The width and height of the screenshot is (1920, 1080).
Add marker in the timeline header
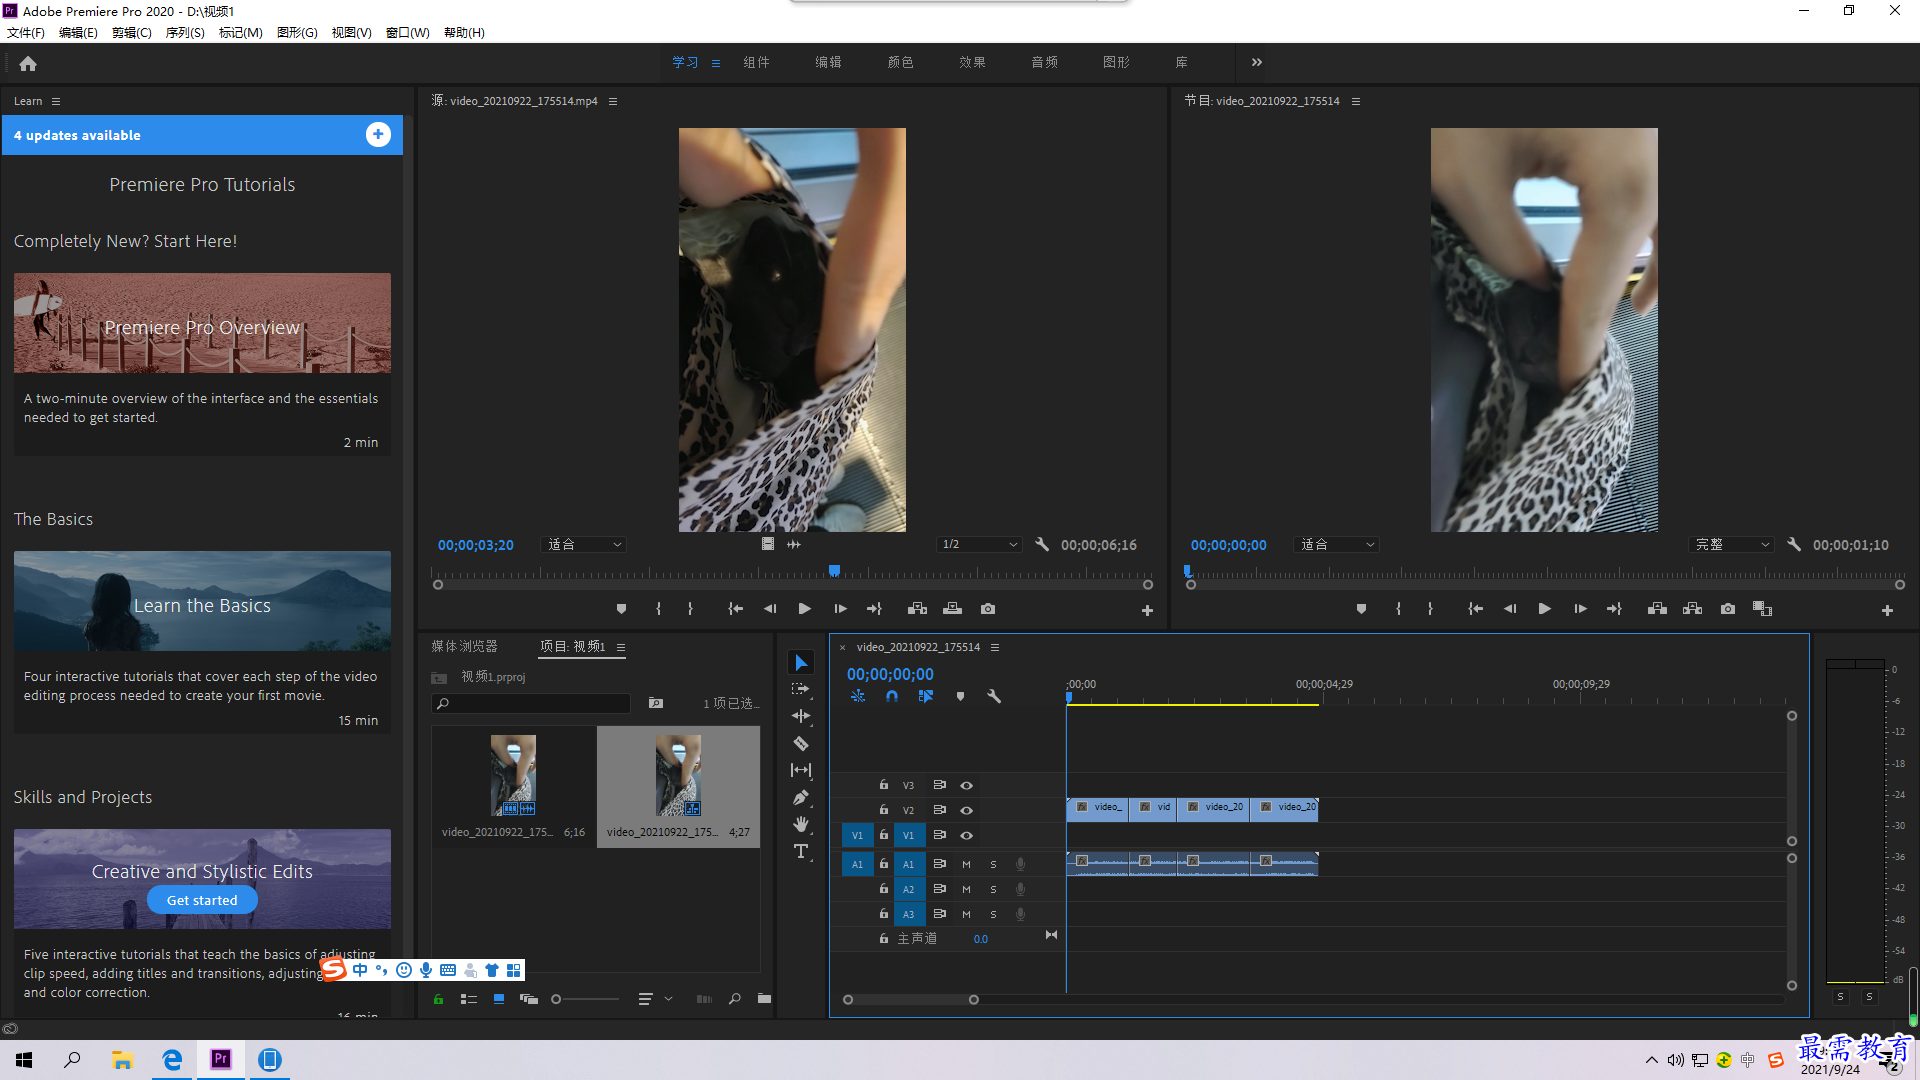pyautogui.click(x=960, y=696)
